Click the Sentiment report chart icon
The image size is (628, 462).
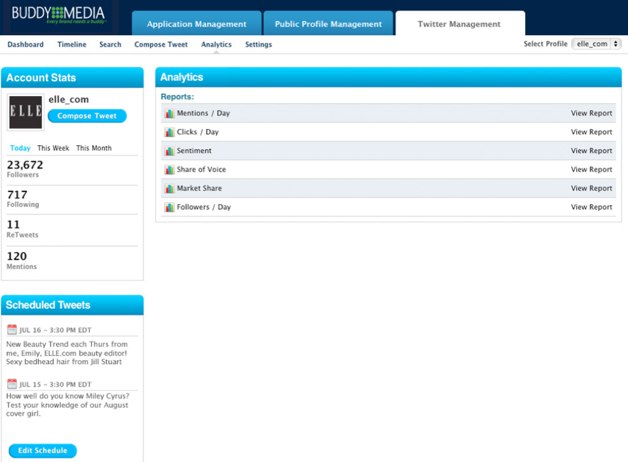[x=169, y=151]
